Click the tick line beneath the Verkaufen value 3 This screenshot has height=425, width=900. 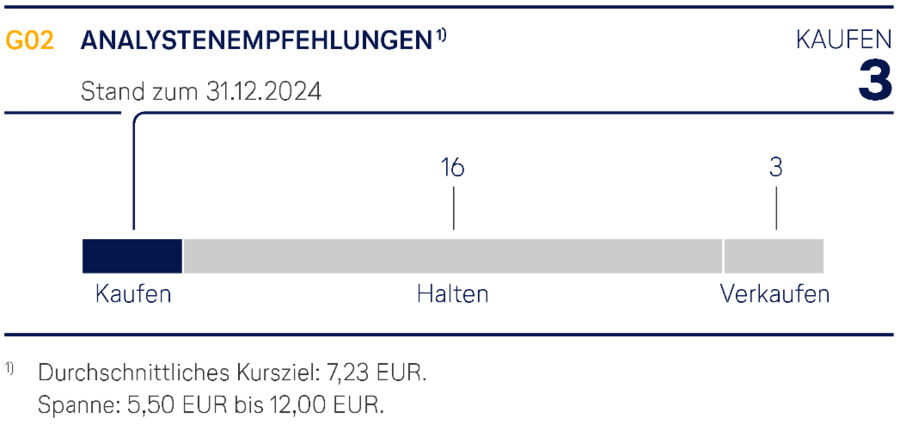(776, 209)
